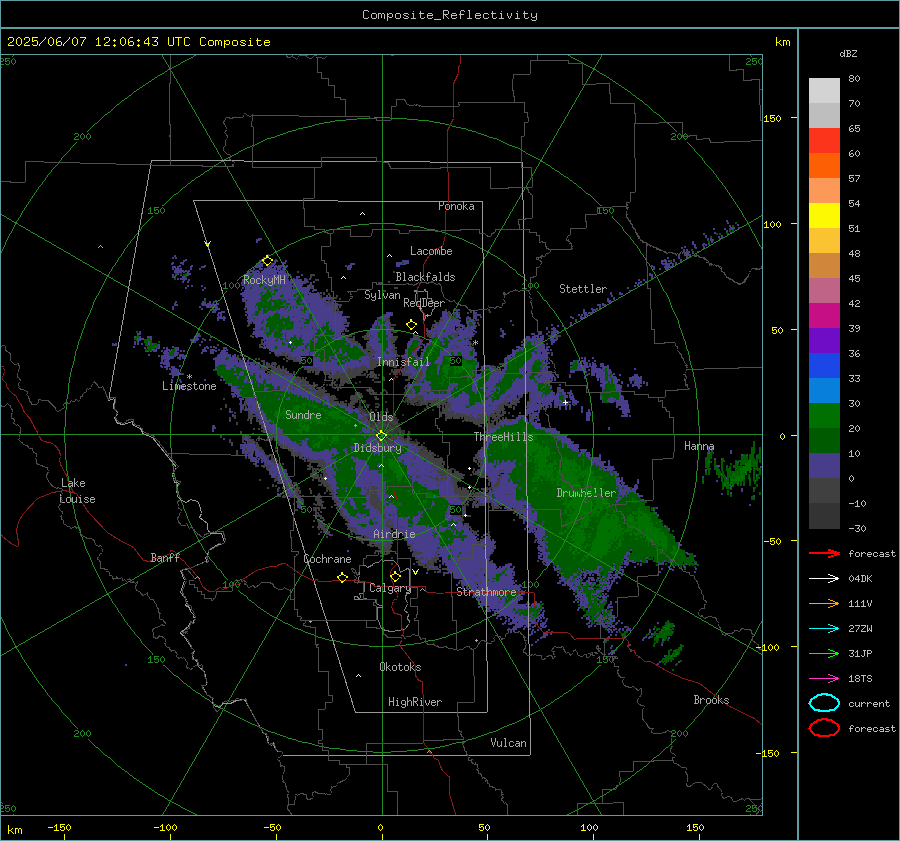Click the yellow diamond marker above Calgary
900x841 pixels.
395,576
